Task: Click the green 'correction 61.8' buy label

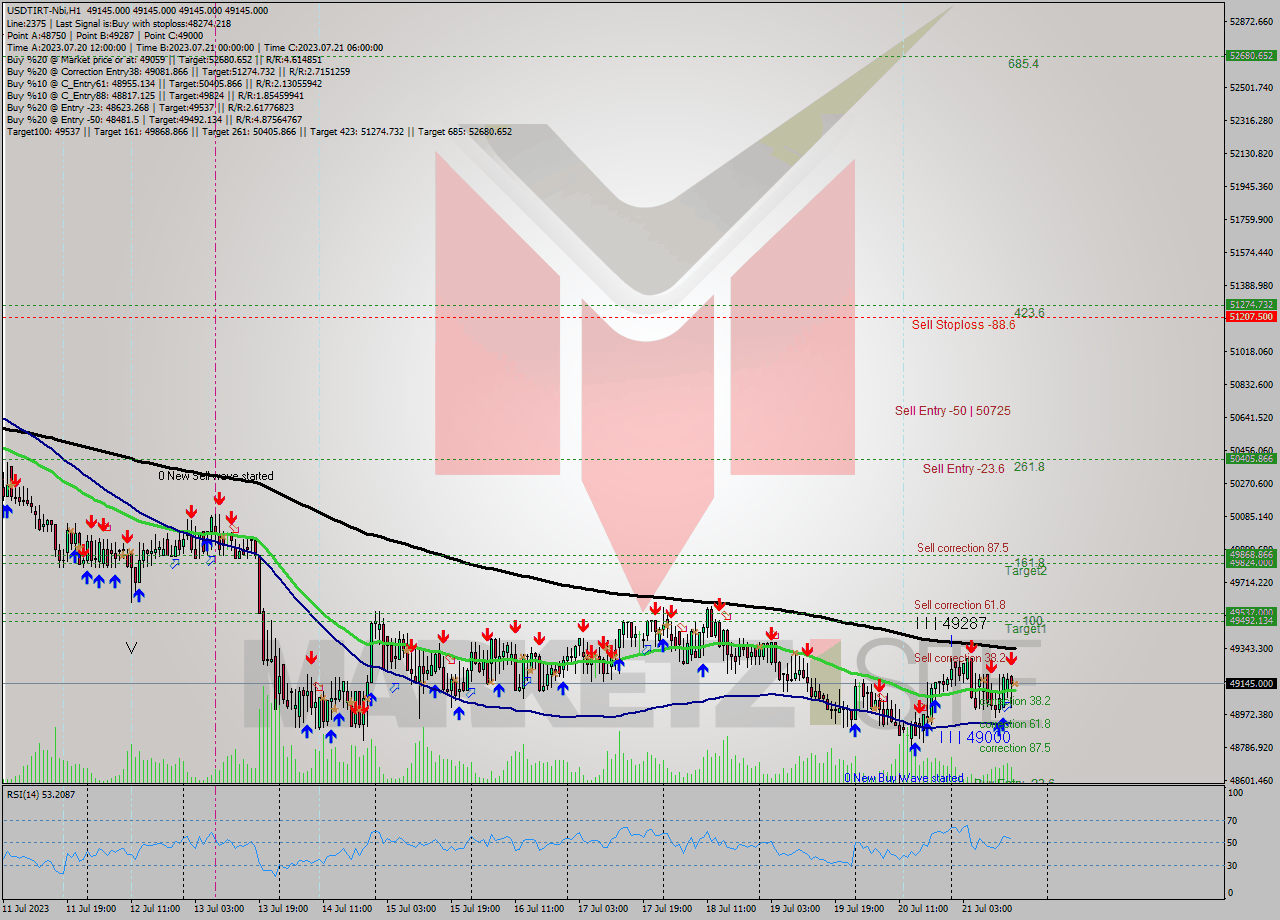Action: coord(1014,723)
